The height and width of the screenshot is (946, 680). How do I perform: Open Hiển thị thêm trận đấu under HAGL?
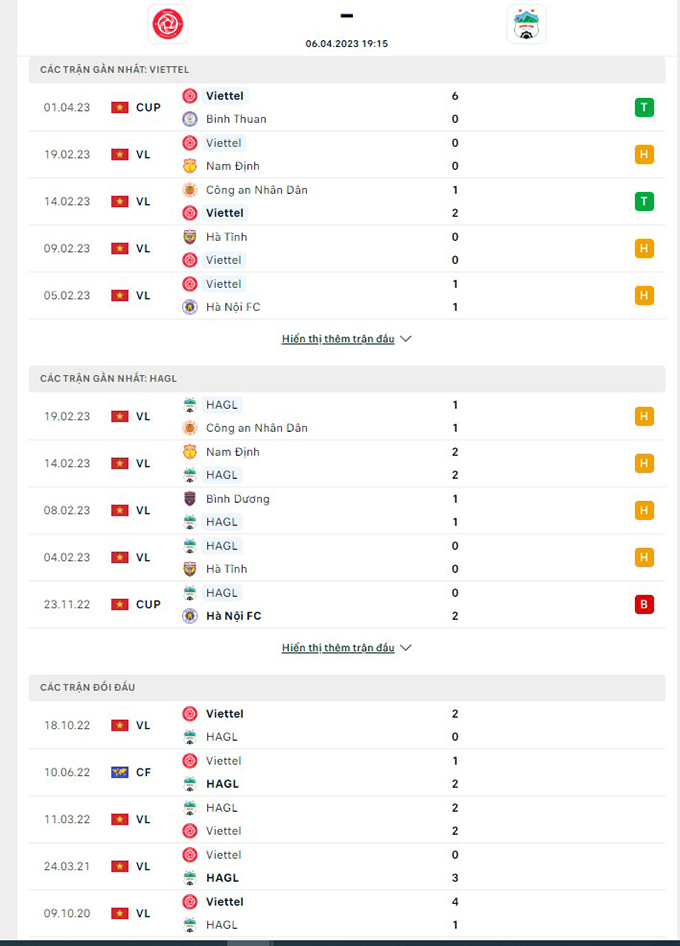(x=338, y=648)
